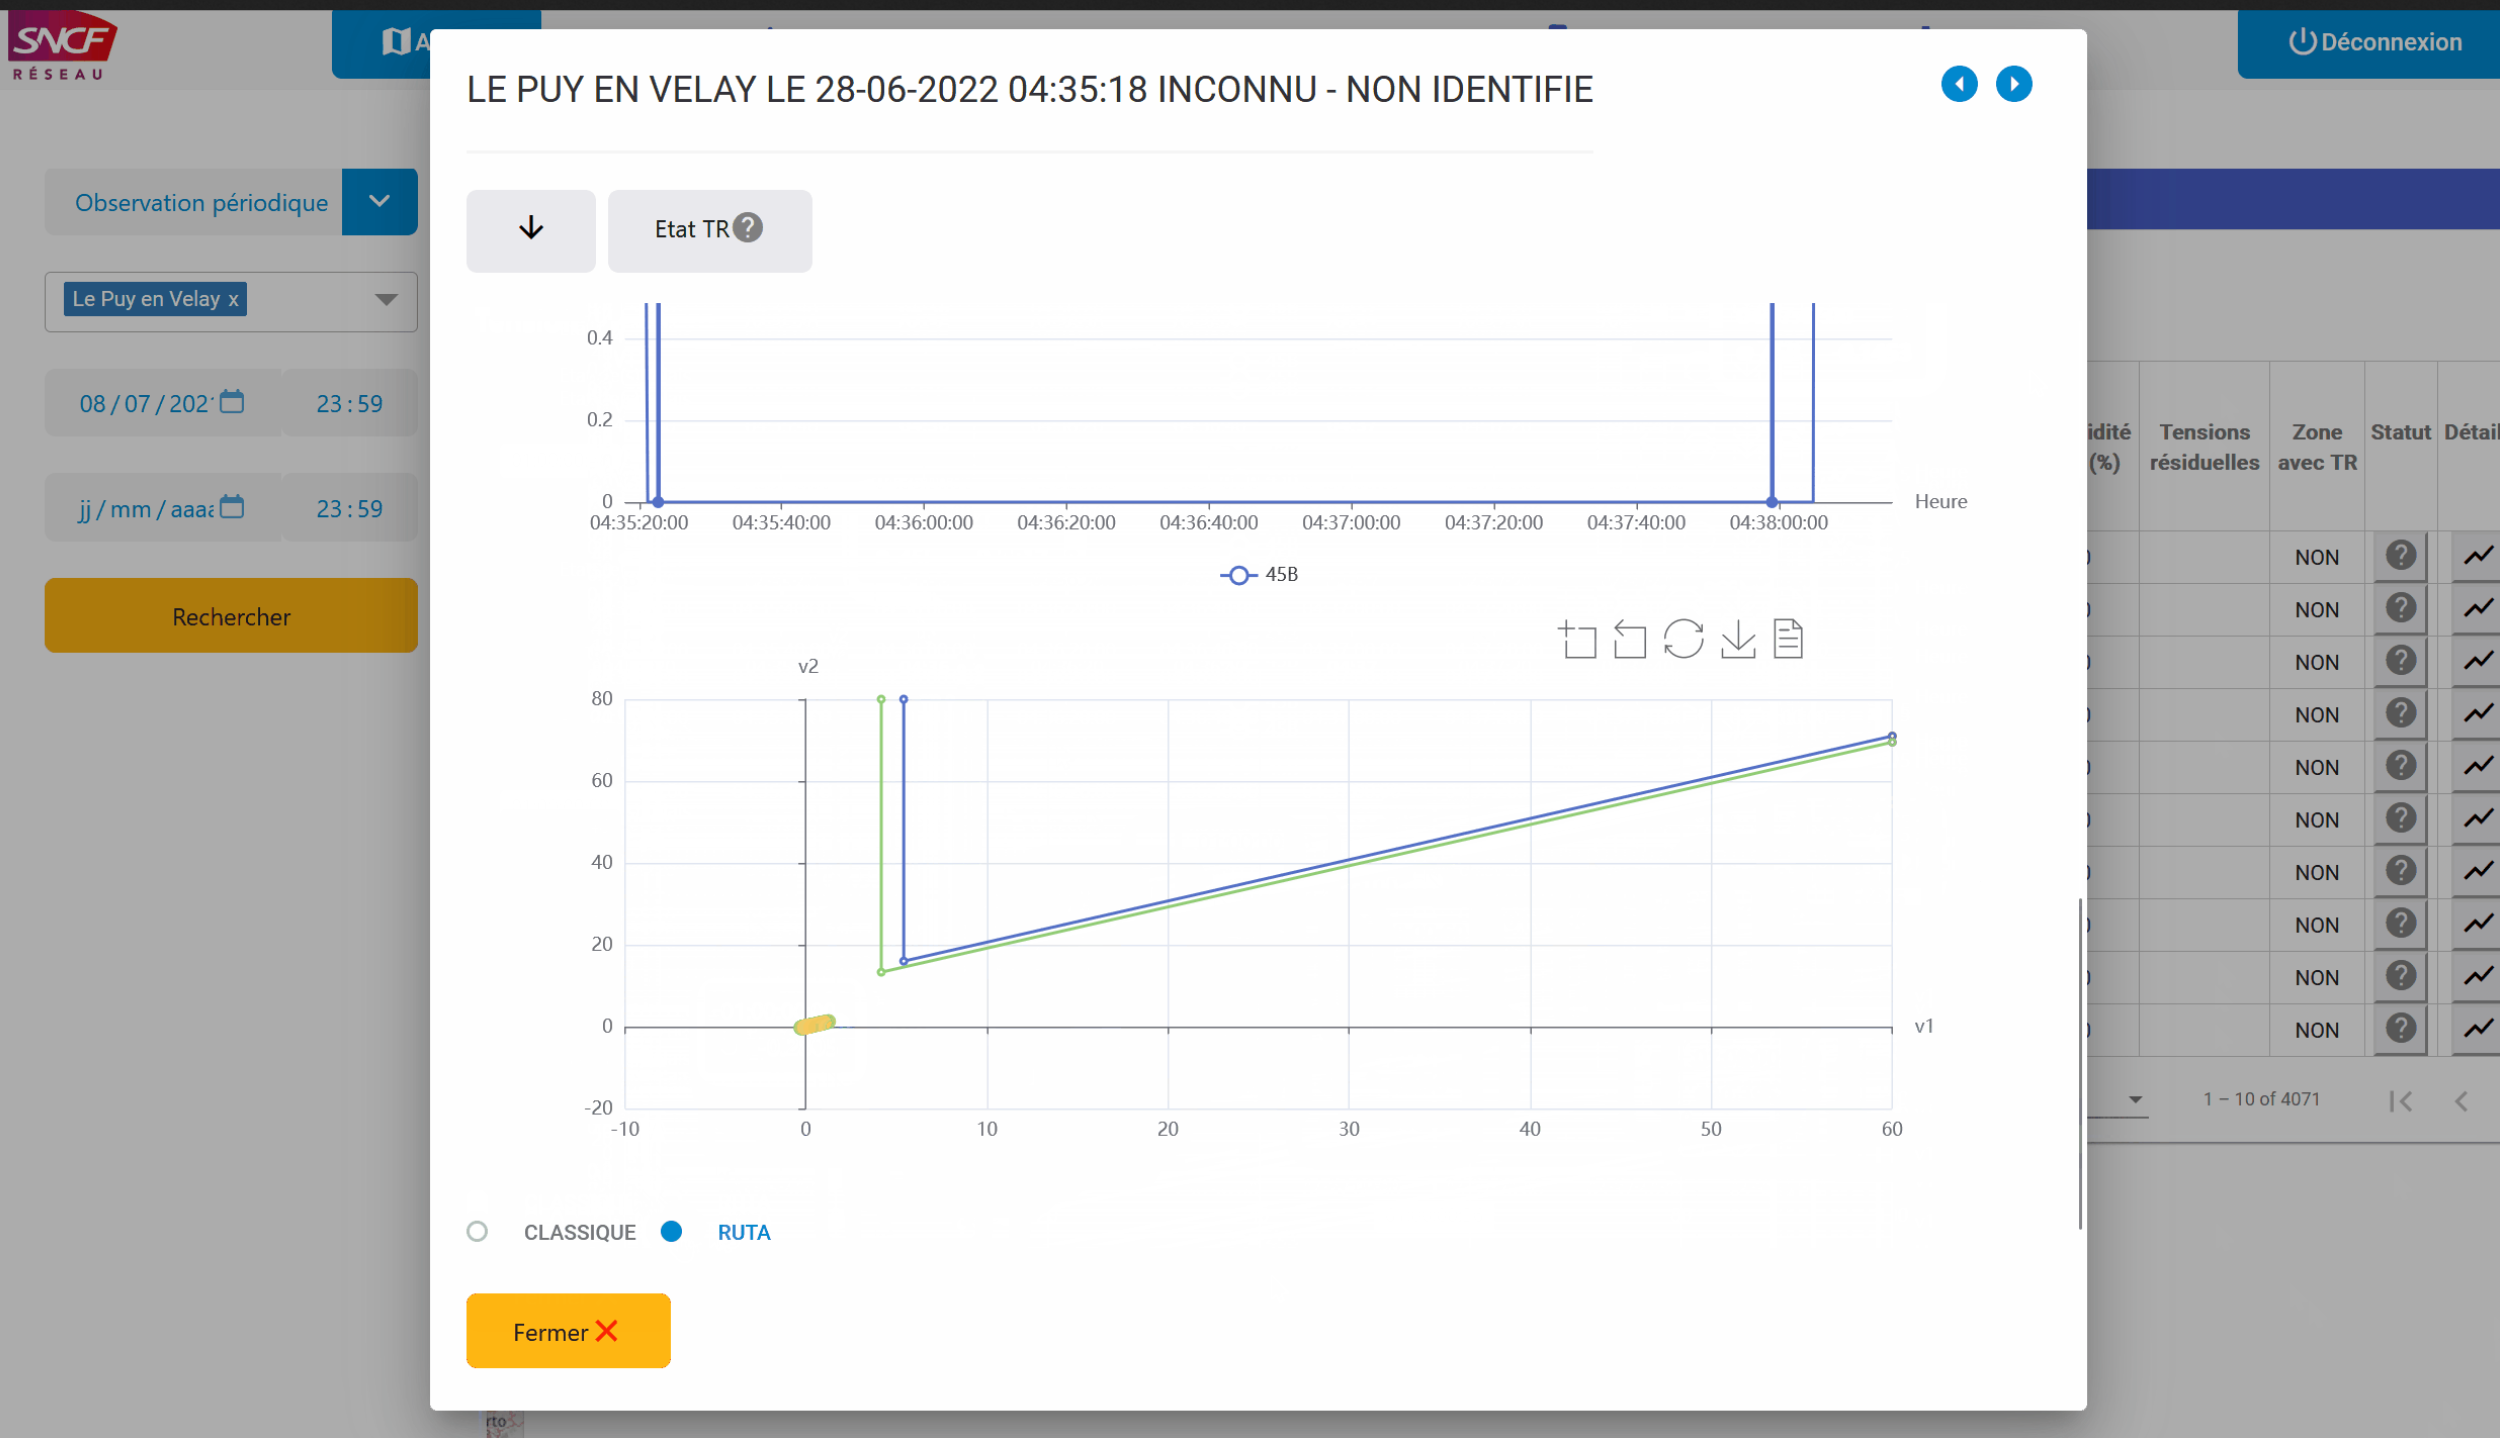Click the down arrow button in dialog
Image resolution: width=2500 pixels, height=1438 pixels.
click(531, 229)
